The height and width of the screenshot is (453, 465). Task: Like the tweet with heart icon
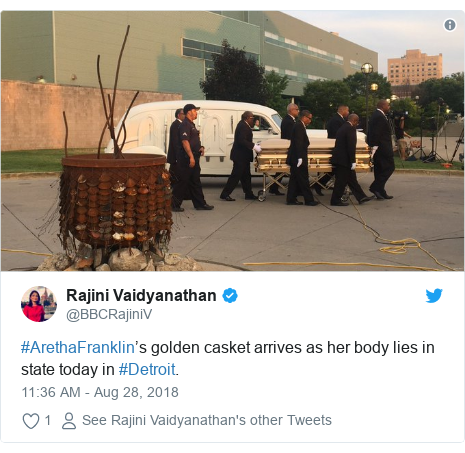point(31,421)
